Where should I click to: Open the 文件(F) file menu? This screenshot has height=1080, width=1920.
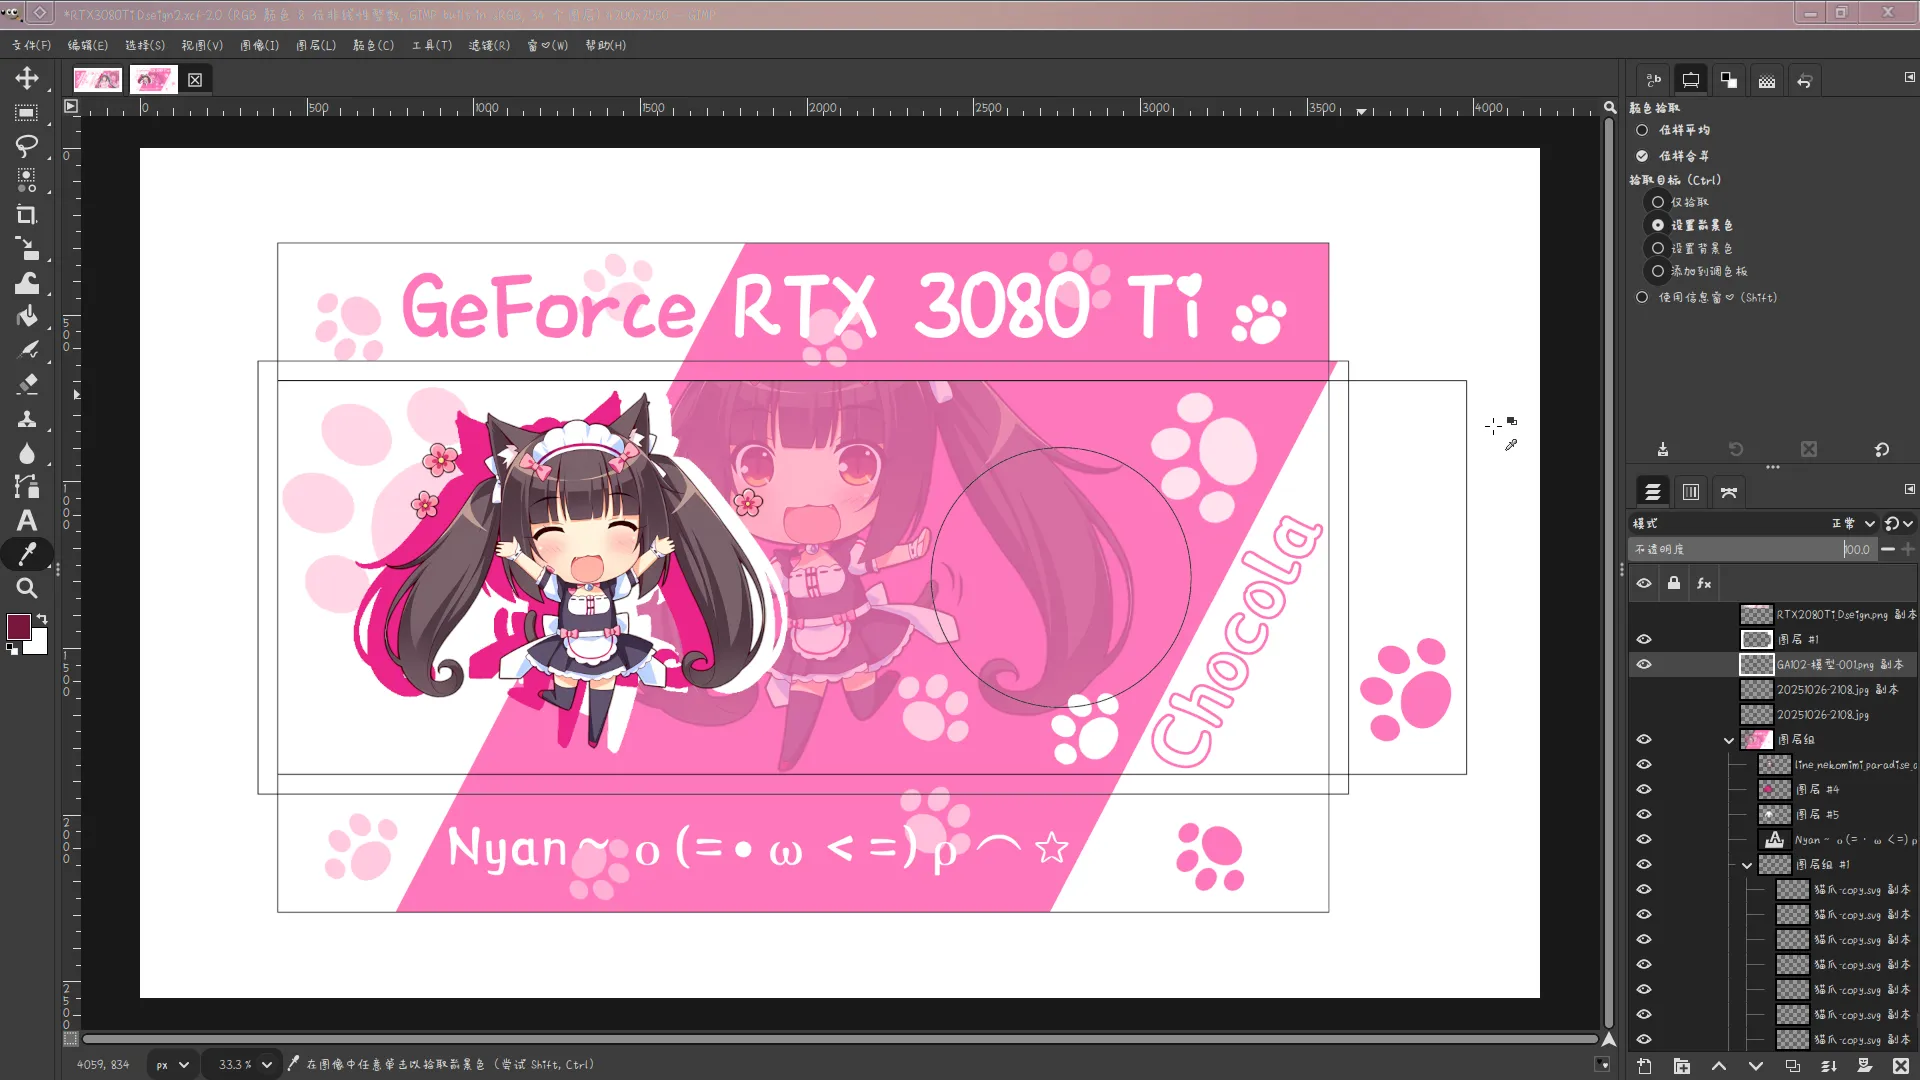(x=31, y=45)
